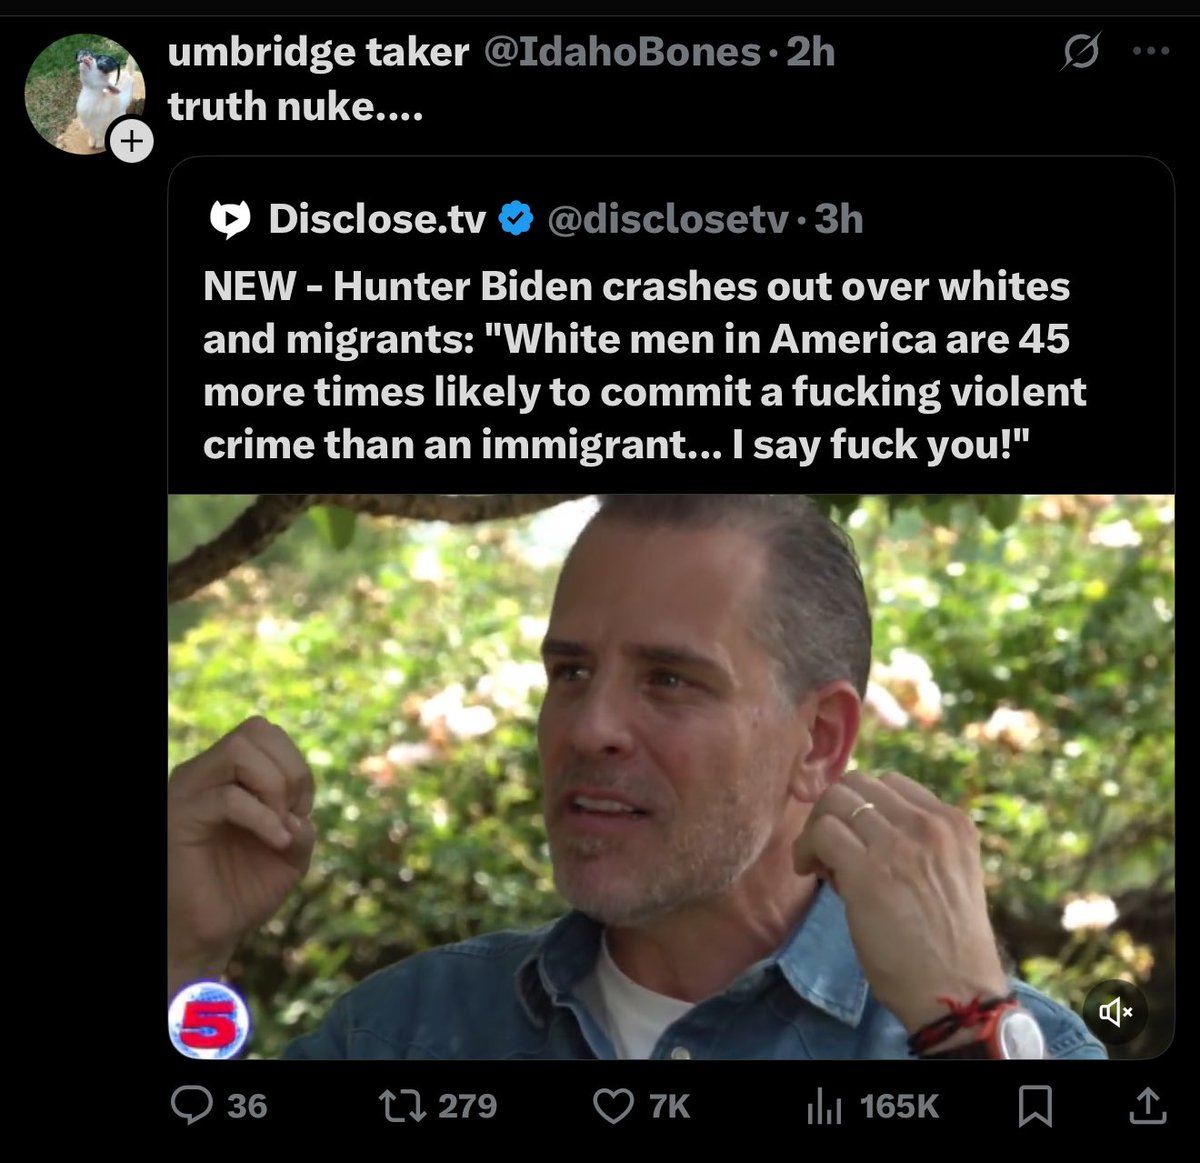Screen dimensions: 1200x1163
Task: Open the Disclose.tv account name
Action: [x=377, y=219]
